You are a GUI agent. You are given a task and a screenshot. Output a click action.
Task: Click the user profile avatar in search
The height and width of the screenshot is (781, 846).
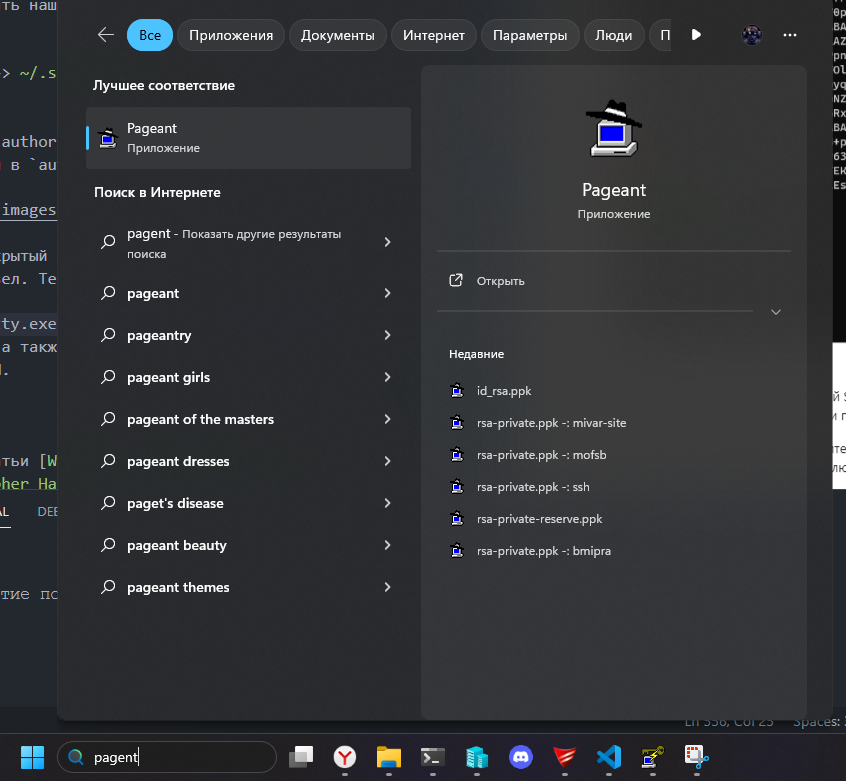coord(752,35)
